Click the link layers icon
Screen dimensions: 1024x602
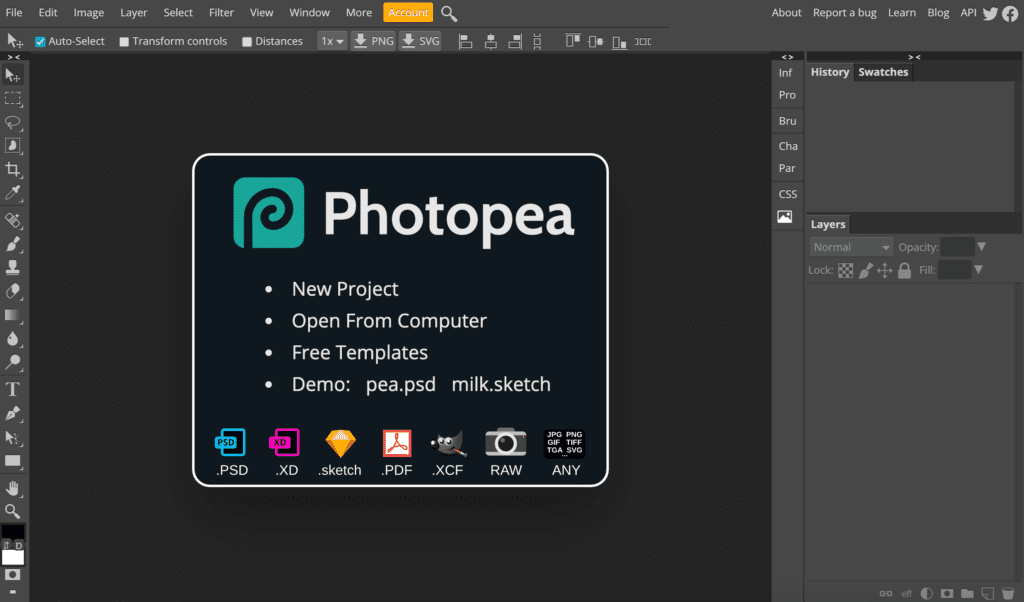(x=886, y=594)
